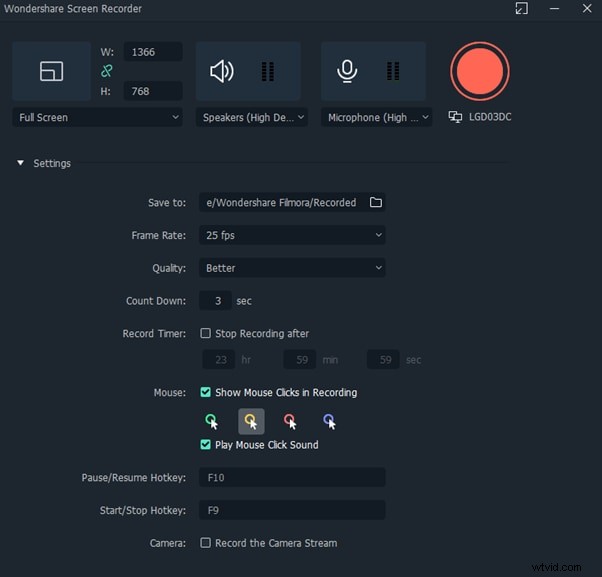Open the save location folder icon
The image size is (602, 577).
(x=376, y=202)
